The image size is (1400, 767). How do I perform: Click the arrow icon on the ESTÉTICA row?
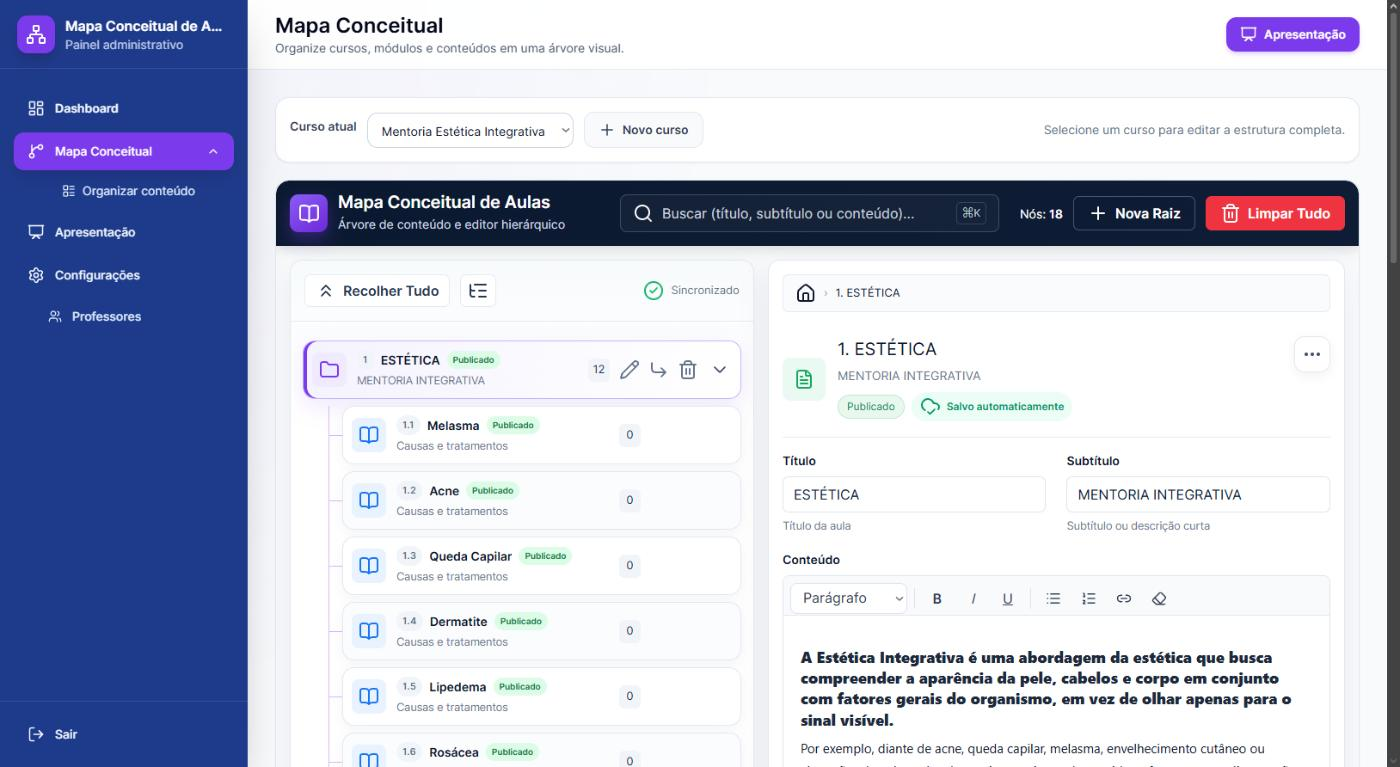click(658, 370)
